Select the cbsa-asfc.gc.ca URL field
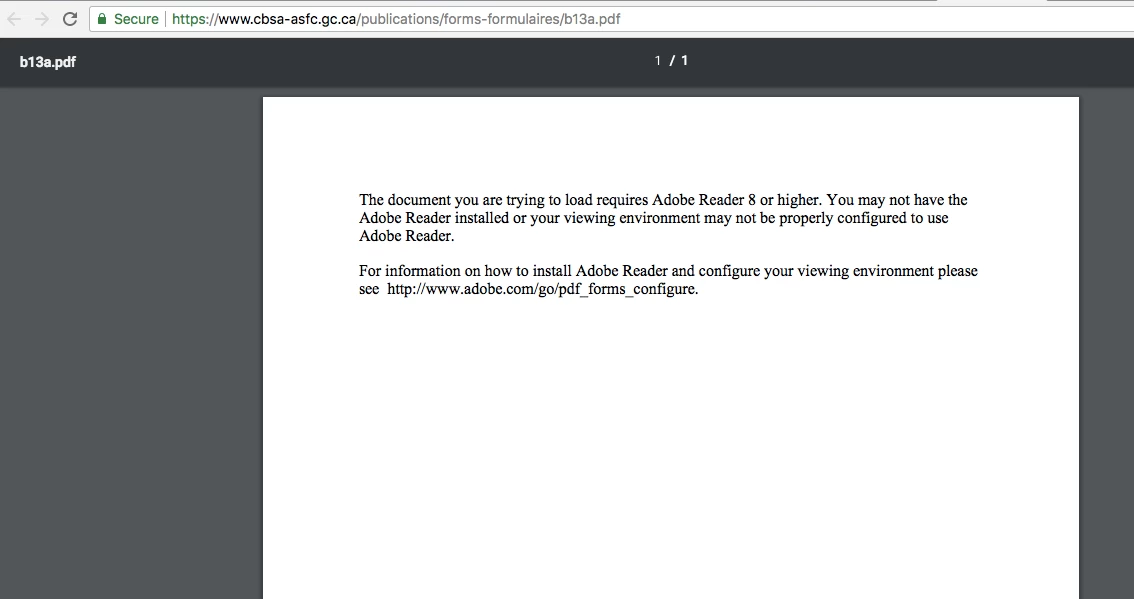 click(x=611, y=20)
